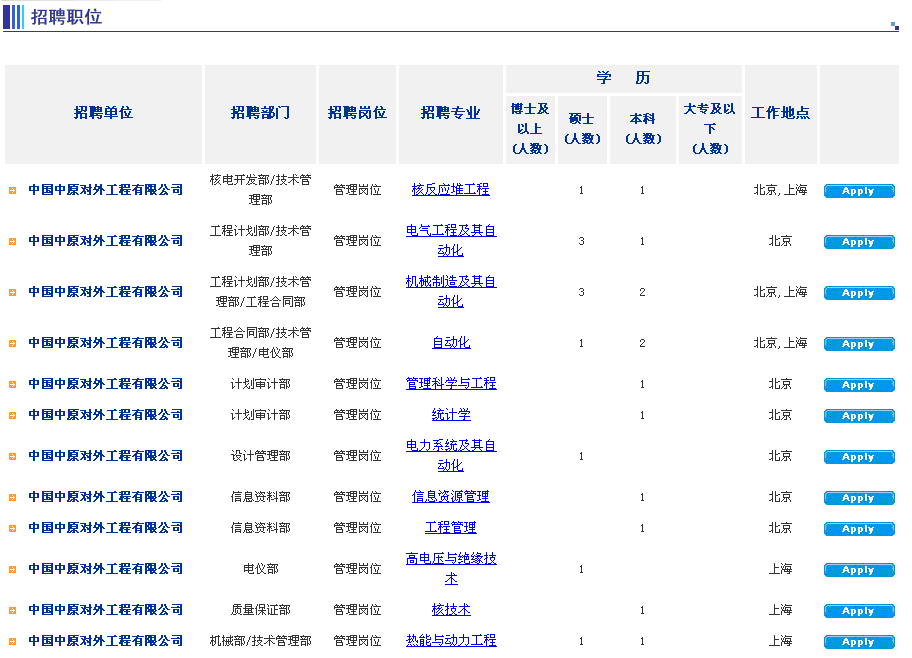Image resolution: width=912 pixels, height=658 pixels.
Task: Click company name in 机械制造及其自动化 row
Action: tap(105, 292)
